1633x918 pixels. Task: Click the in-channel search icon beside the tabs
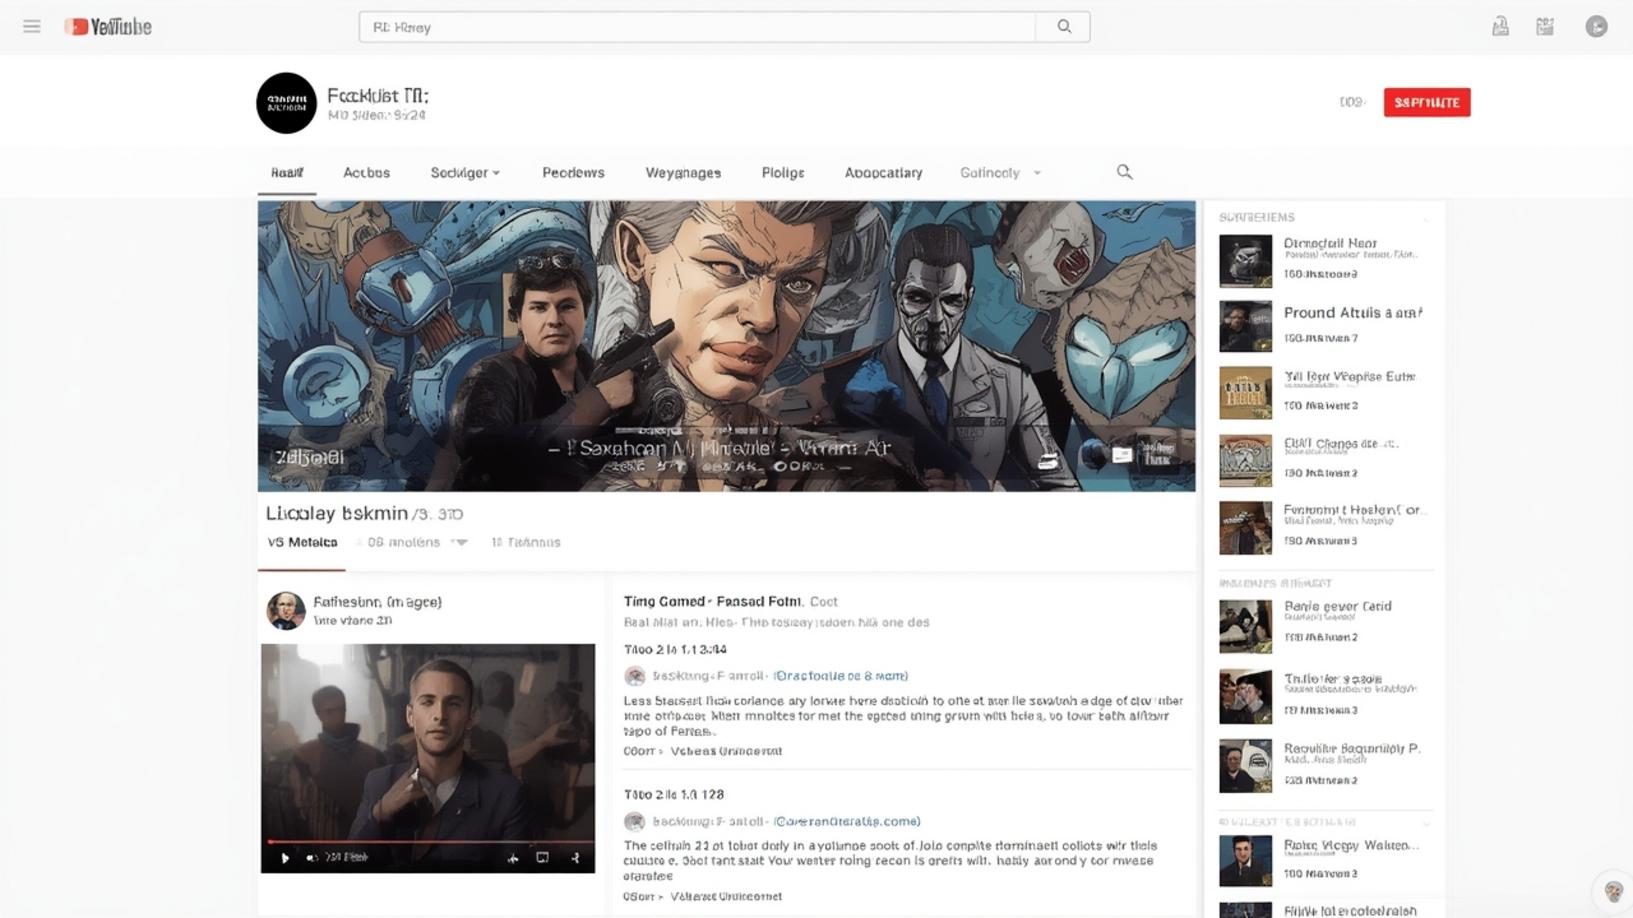coord(1124,171)
